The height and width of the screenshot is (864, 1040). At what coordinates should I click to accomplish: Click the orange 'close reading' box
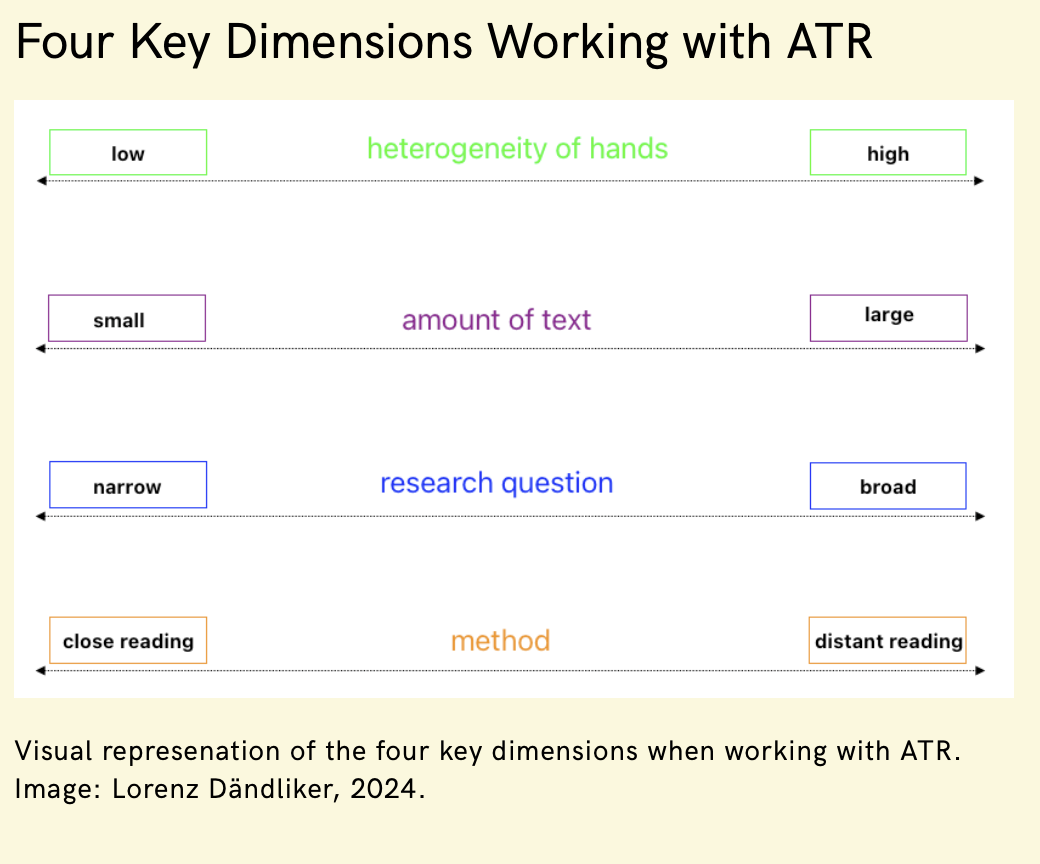coord(128,640)
